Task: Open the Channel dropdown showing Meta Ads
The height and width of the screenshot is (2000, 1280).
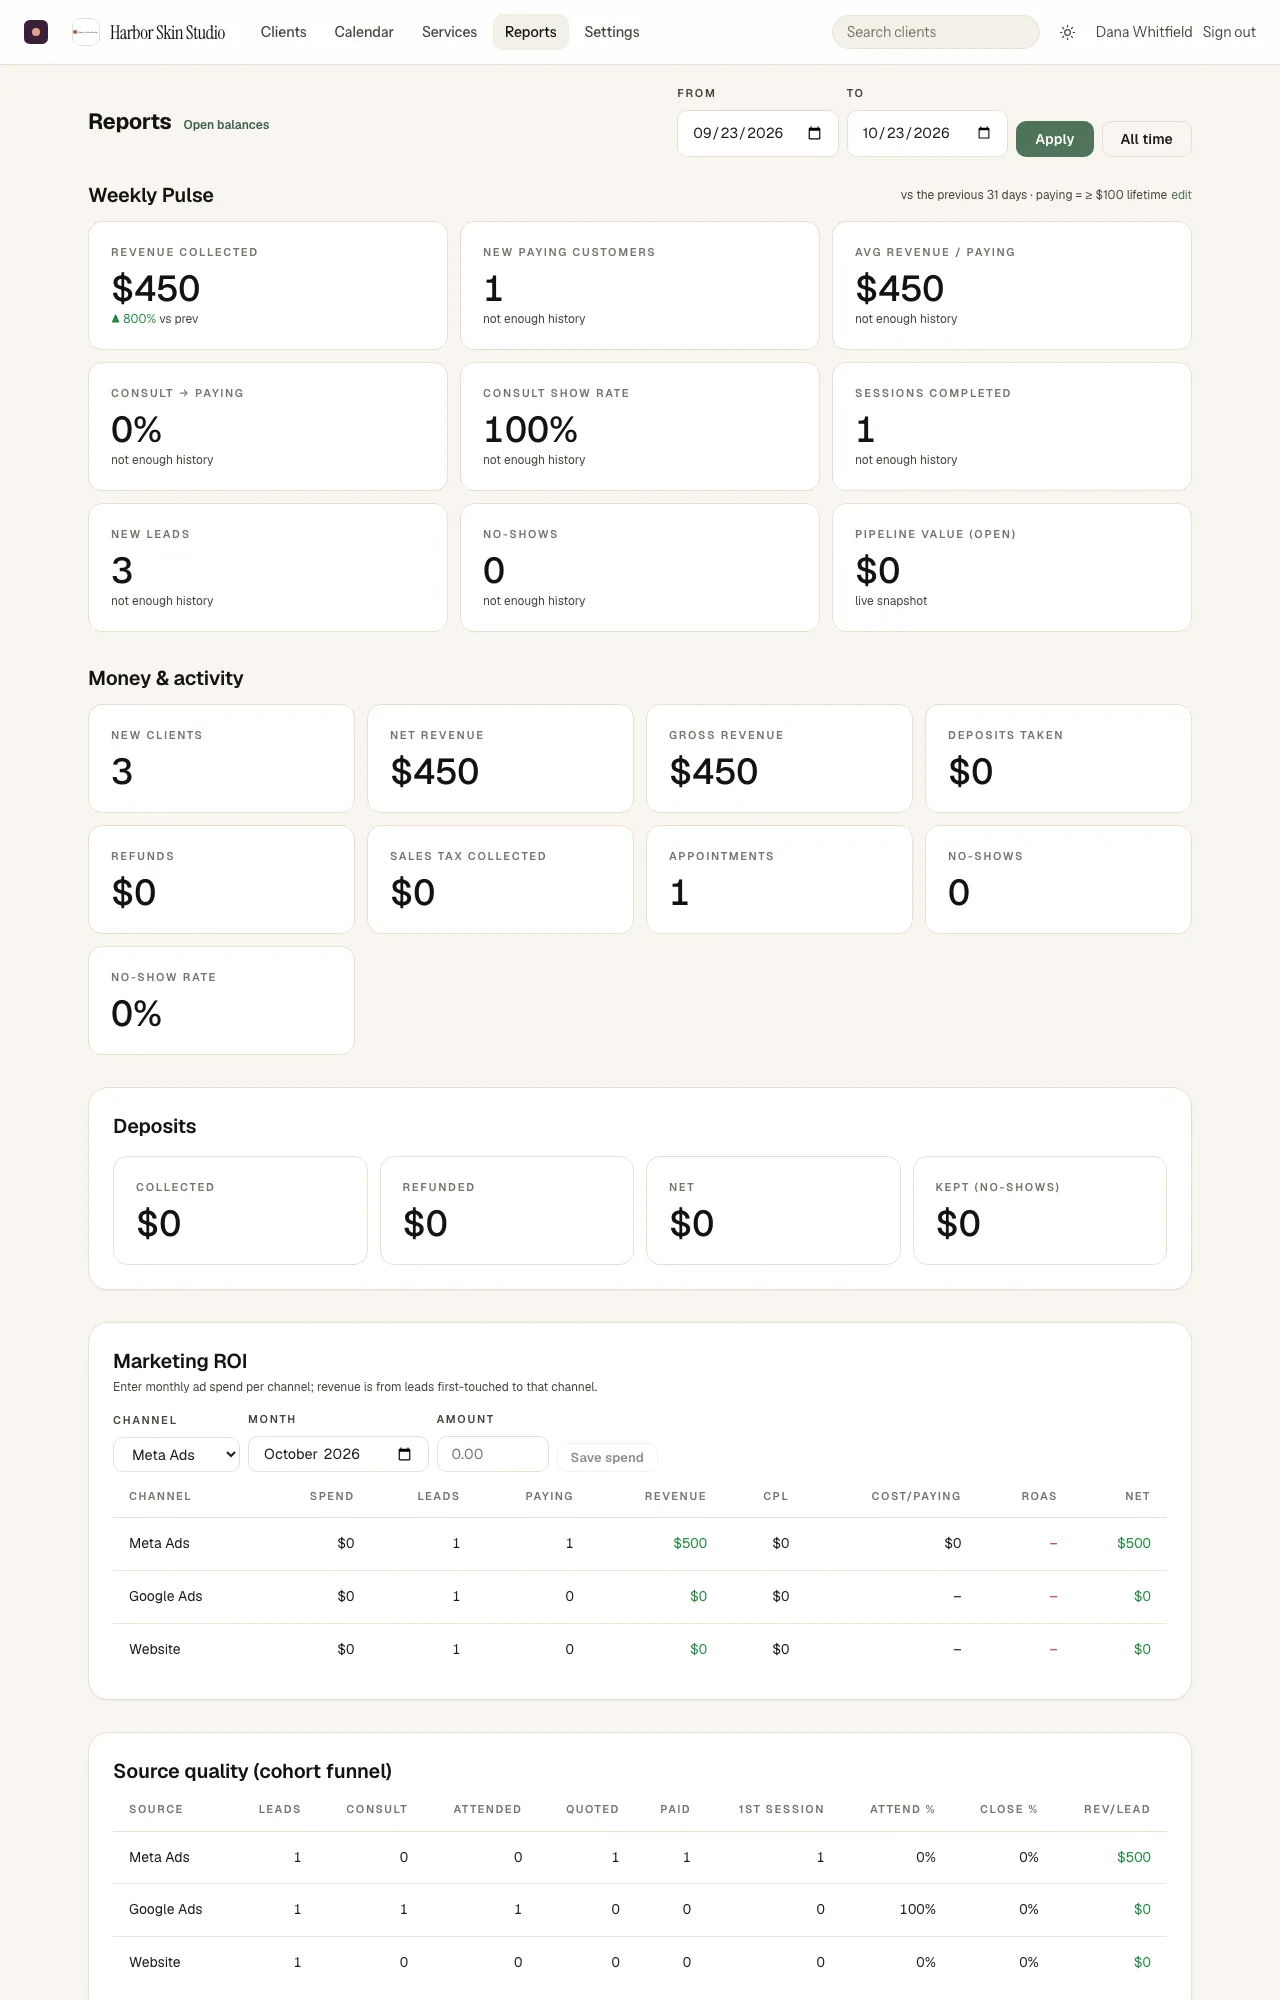Action: coord(177,1455)
